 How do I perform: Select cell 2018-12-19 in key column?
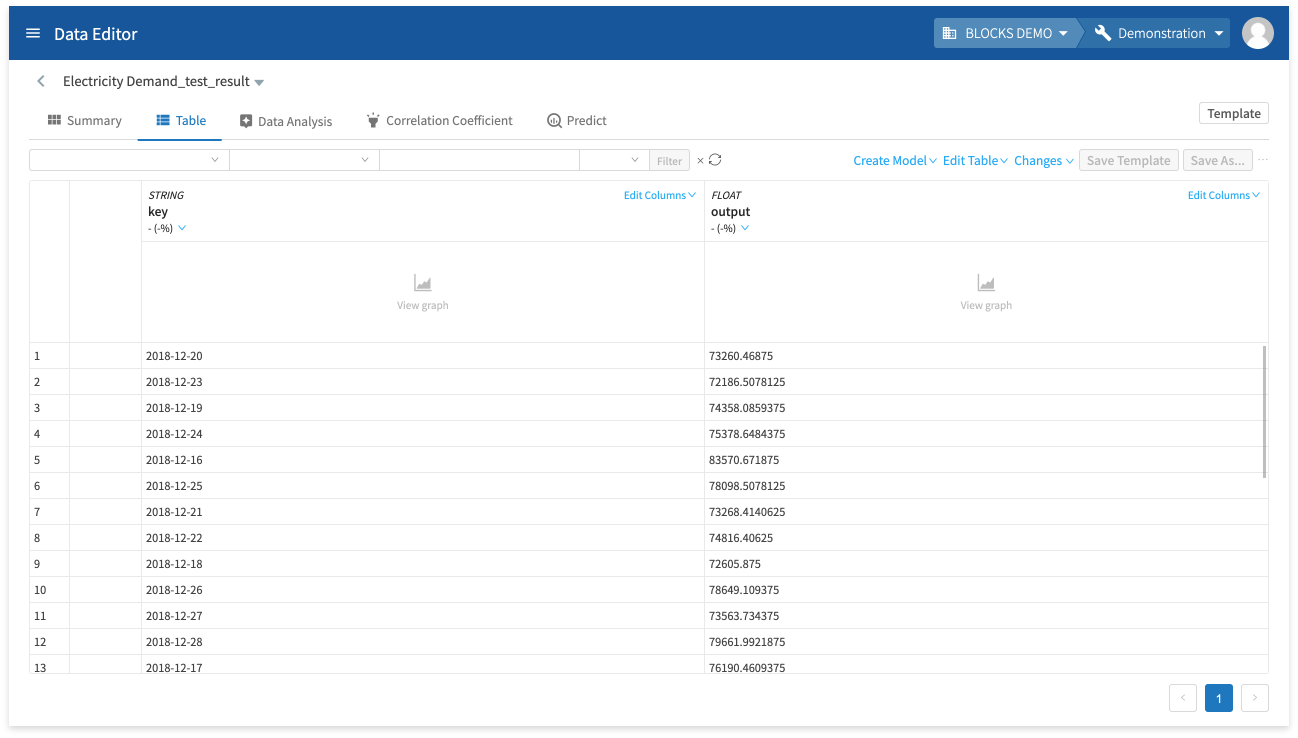coord(423,408)
